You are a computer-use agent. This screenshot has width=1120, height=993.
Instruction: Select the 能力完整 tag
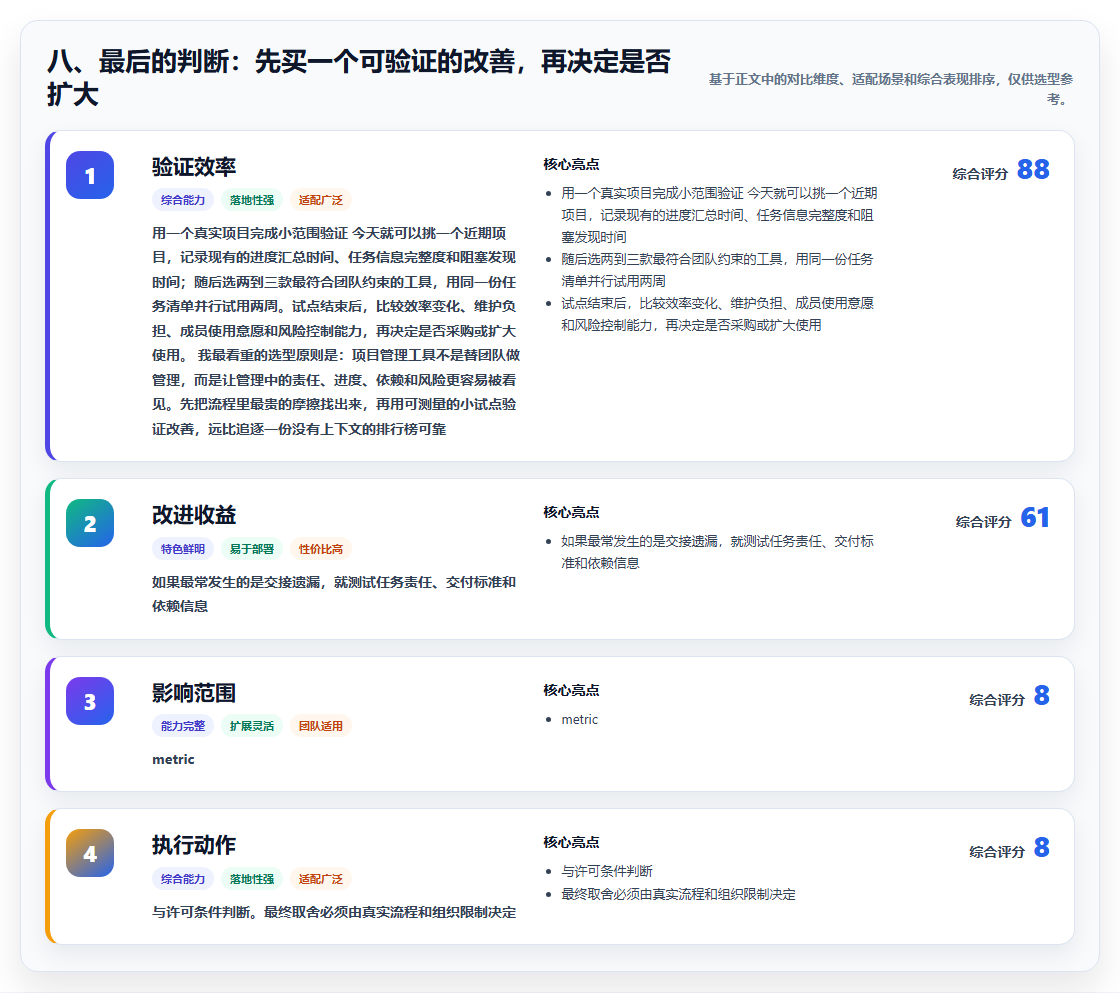click(x=183, y=726)
